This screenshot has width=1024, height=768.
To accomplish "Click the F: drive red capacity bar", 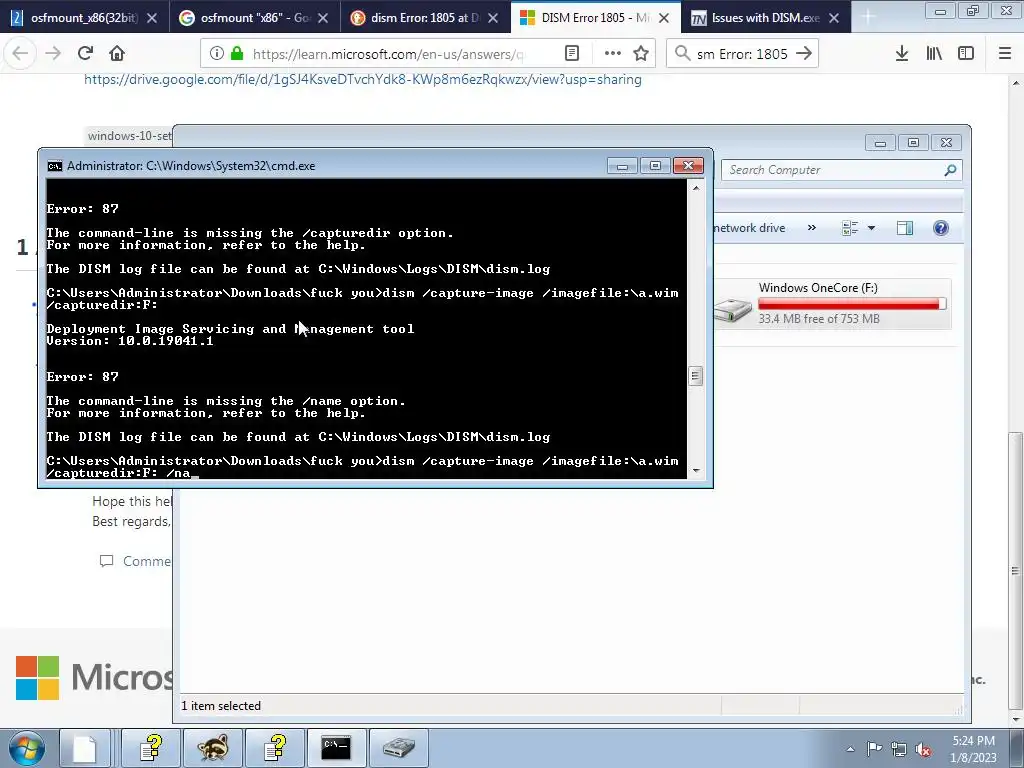I will click(x=852, y=304).
